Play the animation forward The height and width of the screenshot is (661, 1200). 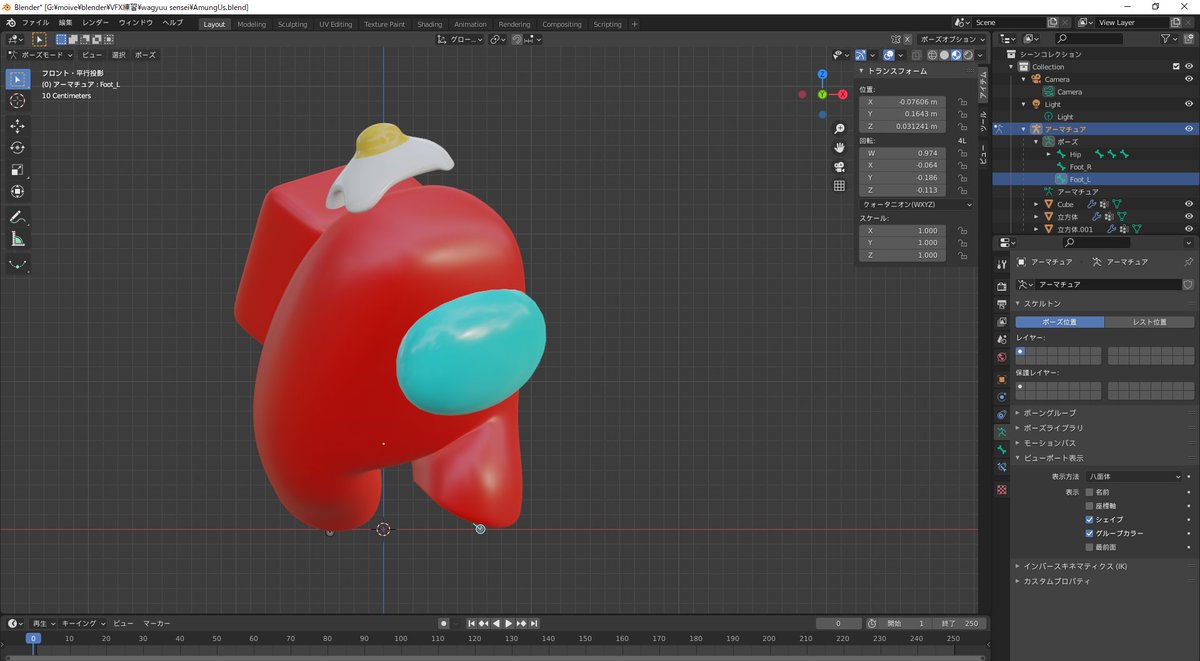[509, 623]
